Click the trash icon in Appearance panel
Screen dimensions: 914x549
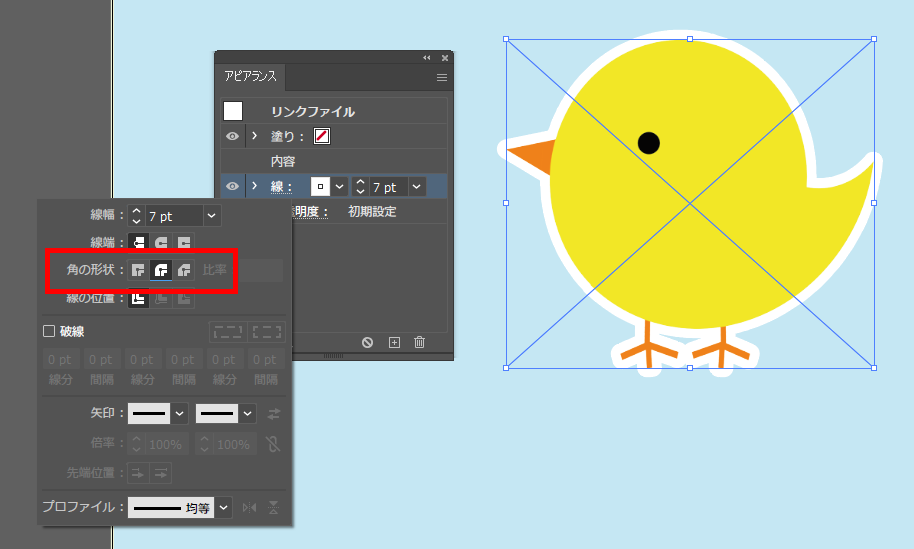tap(419, 342)
